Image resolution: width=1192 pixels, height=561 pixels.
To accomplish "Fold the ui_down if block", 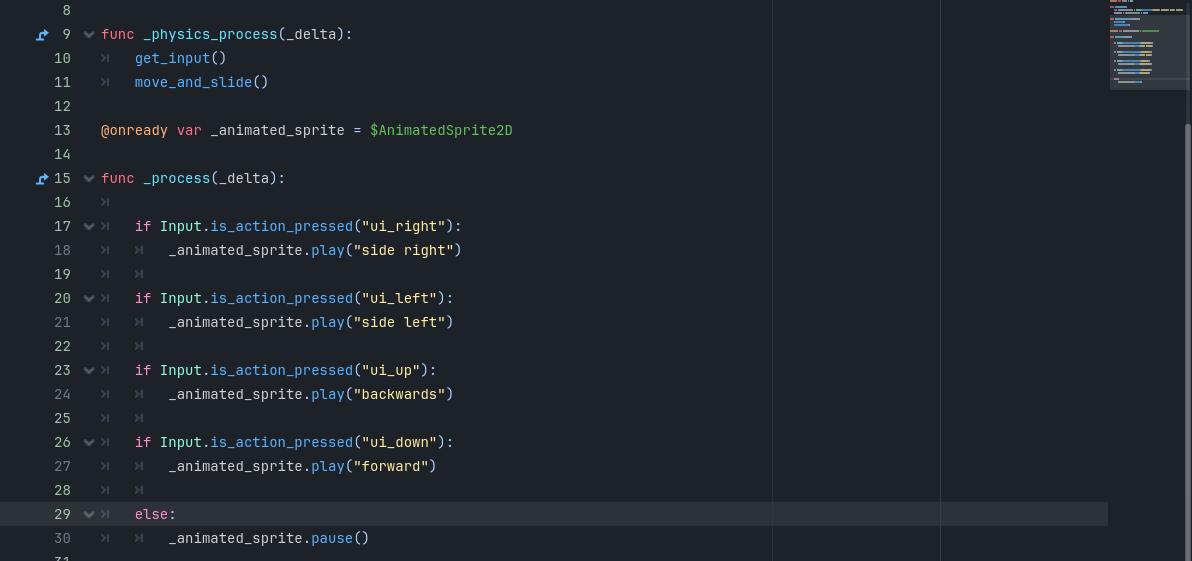I will click(89, 443).
